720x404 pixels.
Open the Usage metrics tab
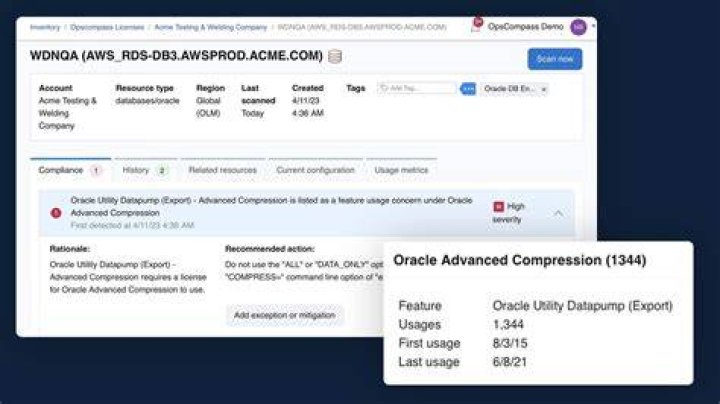point(401,170)
